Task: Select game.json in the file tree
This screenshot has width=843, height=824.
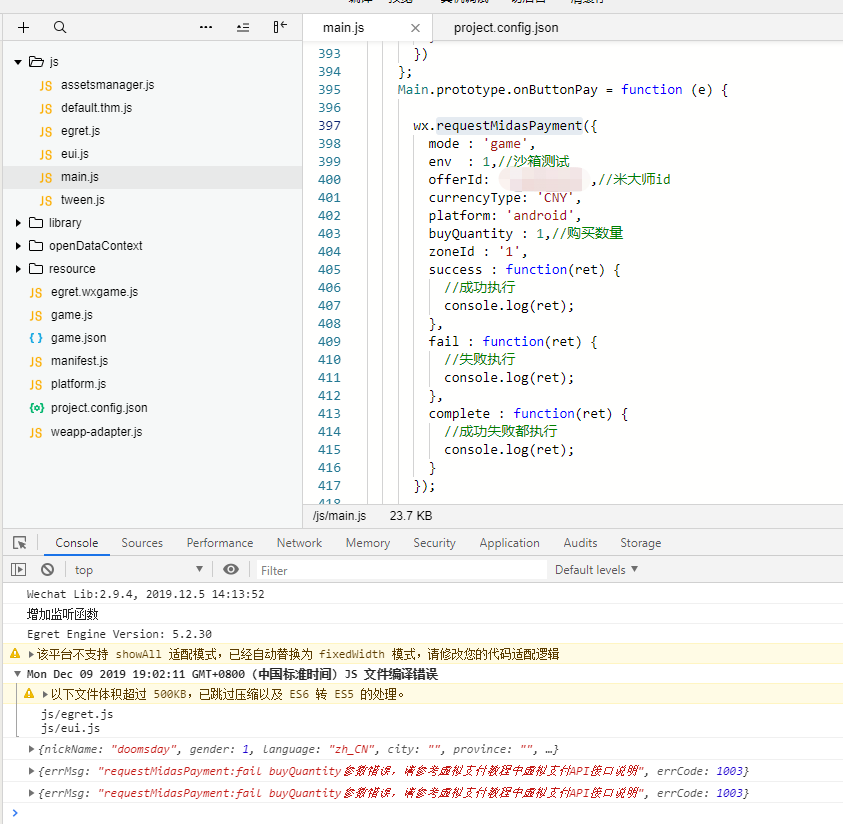Action: click(78, 338)
